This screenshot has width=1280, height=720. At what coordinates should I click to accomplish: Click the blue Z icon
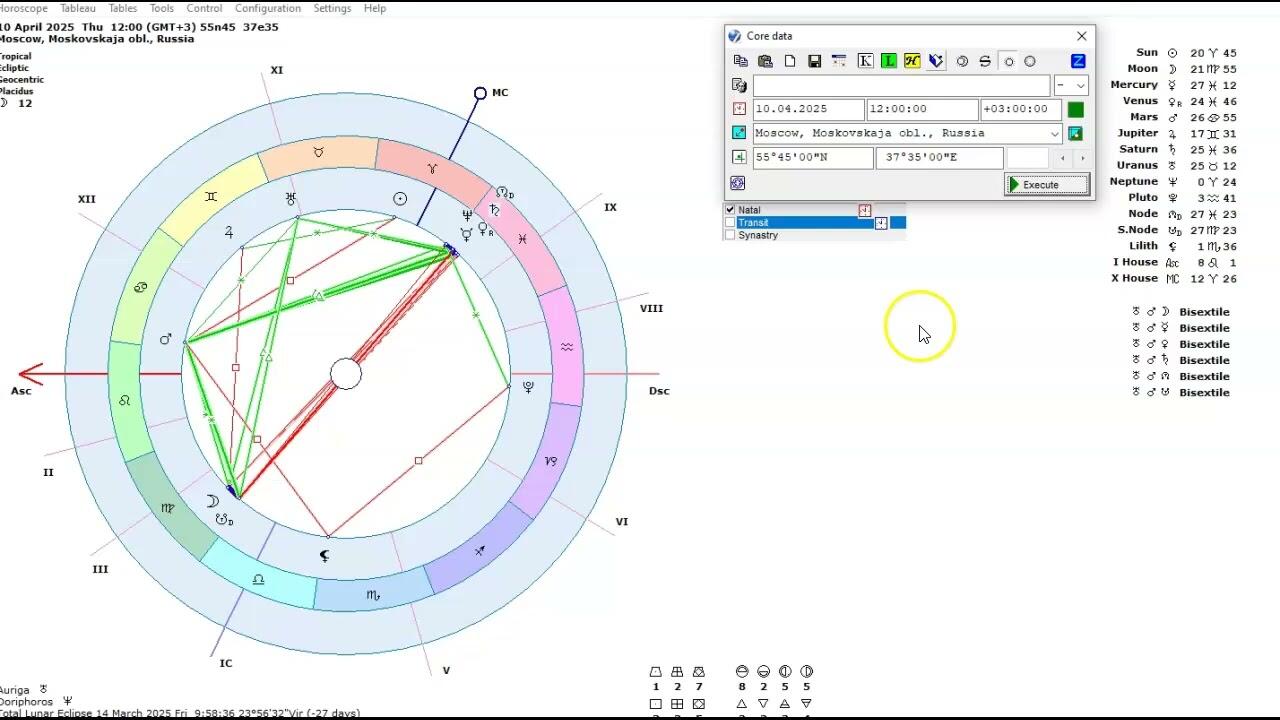(x=1078, y=61)
